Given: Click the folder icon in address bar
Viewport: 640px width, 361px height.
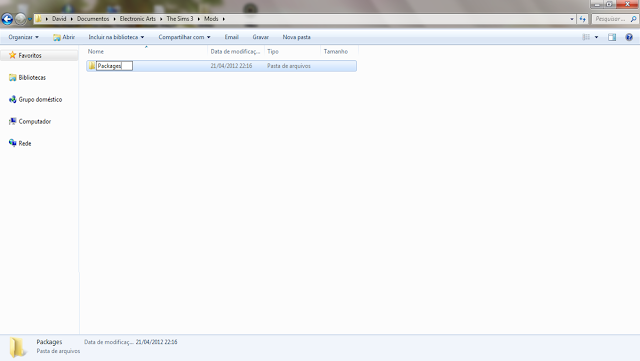Looking at the screenshot, I should coord(38,19).
